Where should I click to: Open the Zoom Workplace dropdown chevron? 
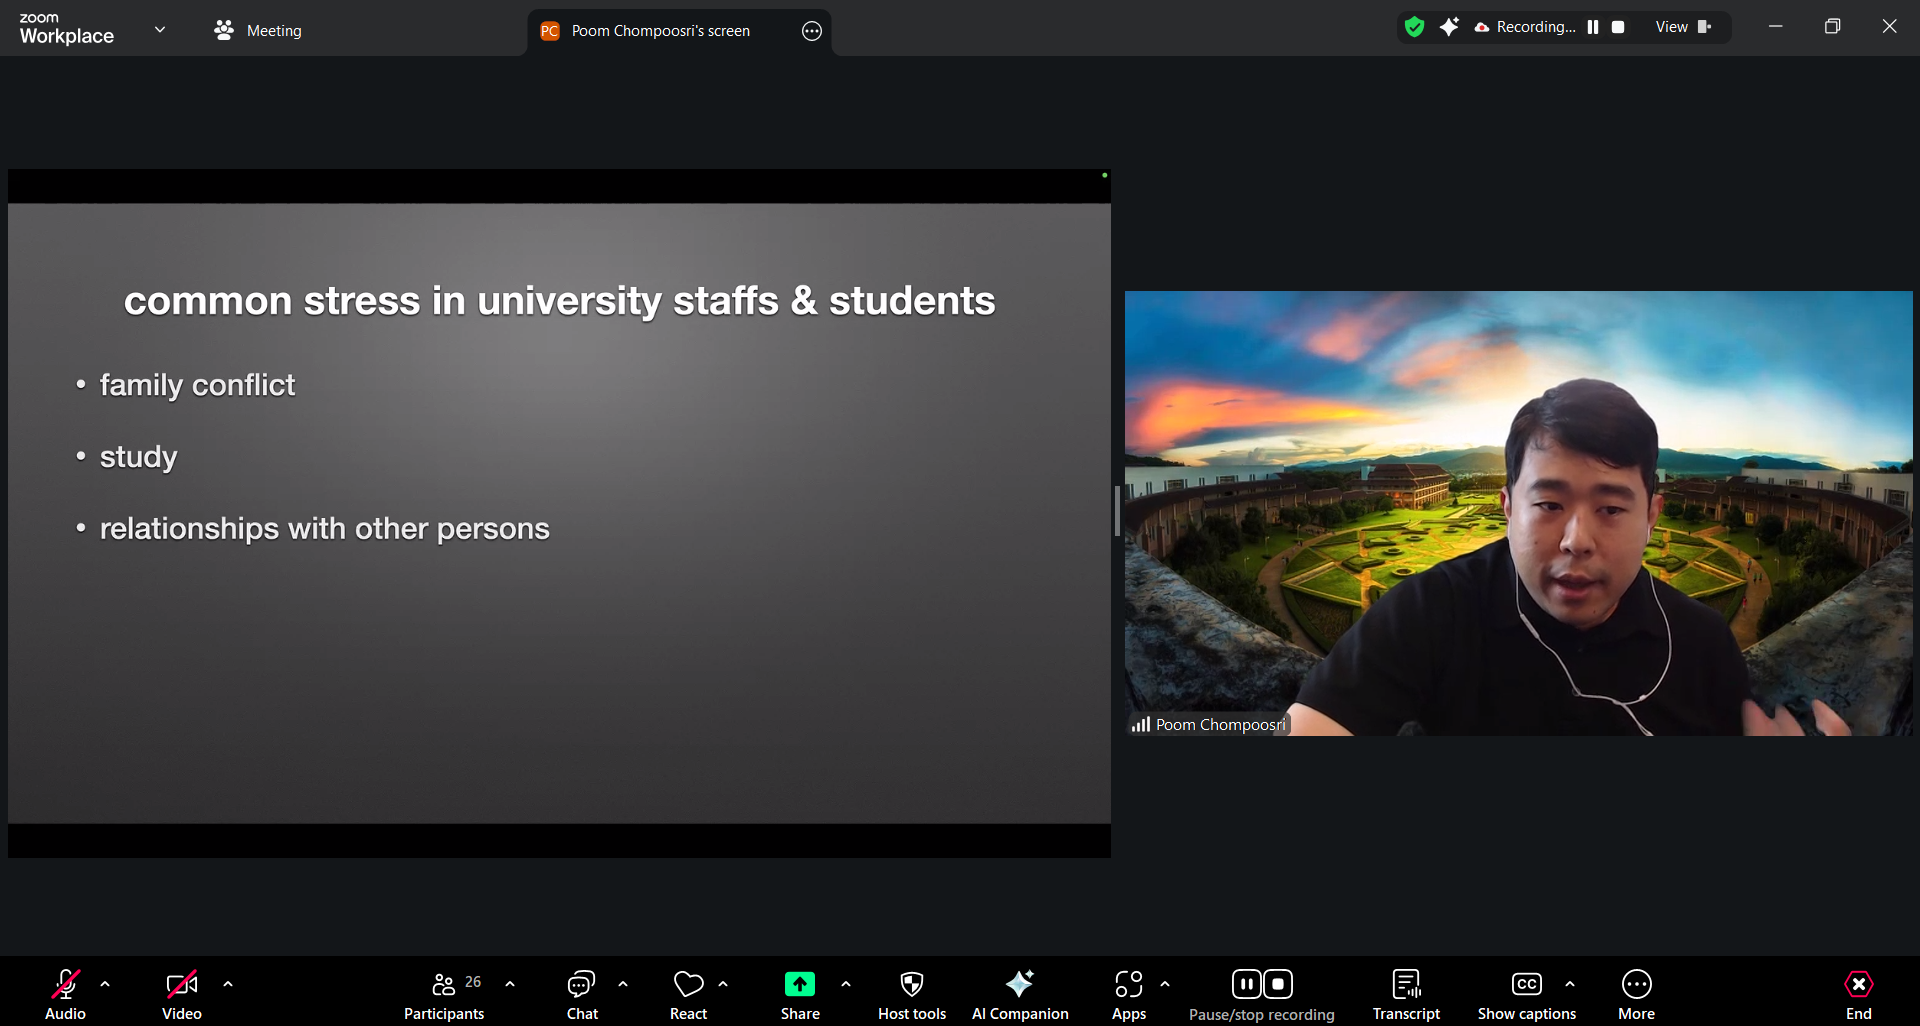coord(160,29)
